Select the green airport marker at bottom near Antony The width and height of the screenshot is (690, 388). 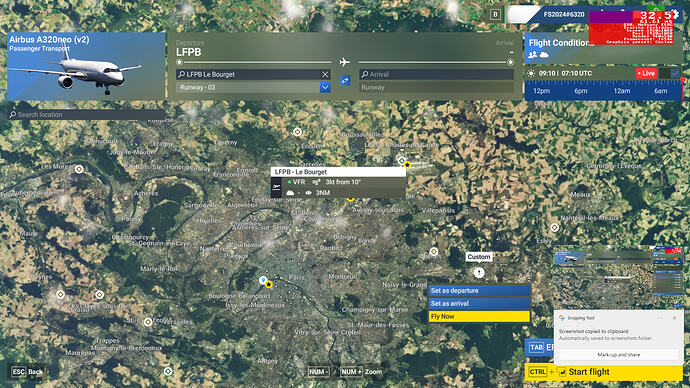[168, 371]
